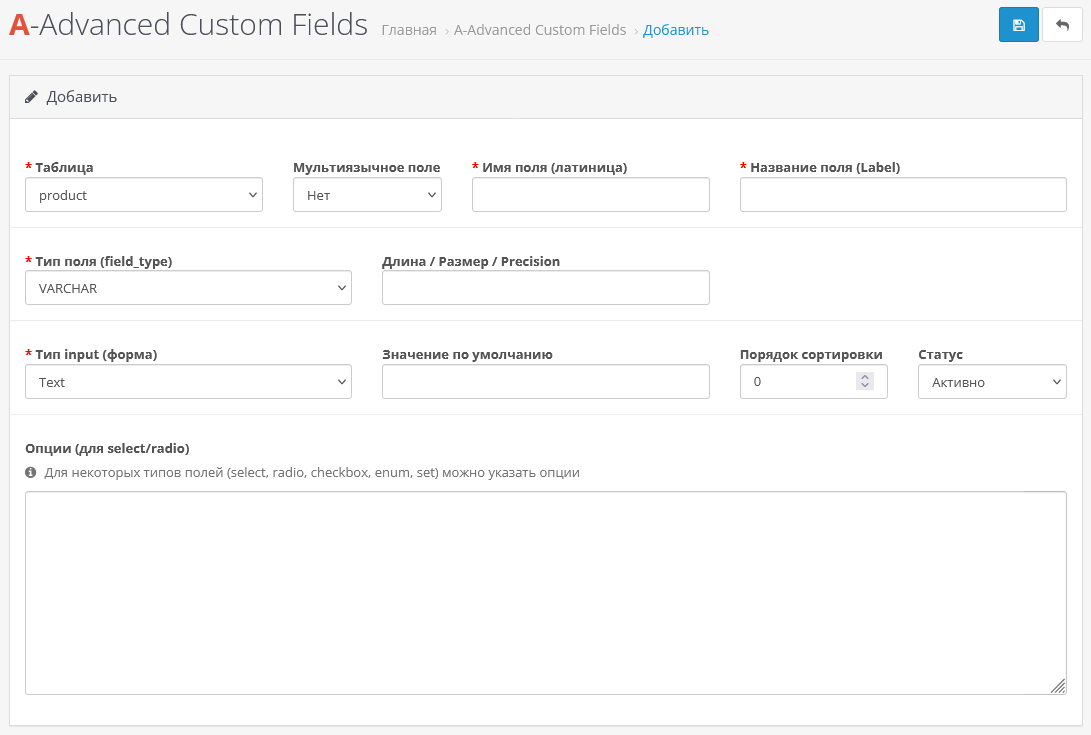The width and height of the screenshot is (1091, 735).
Task: Click the Добавить breadcrumb link
Action: [676, 30]
